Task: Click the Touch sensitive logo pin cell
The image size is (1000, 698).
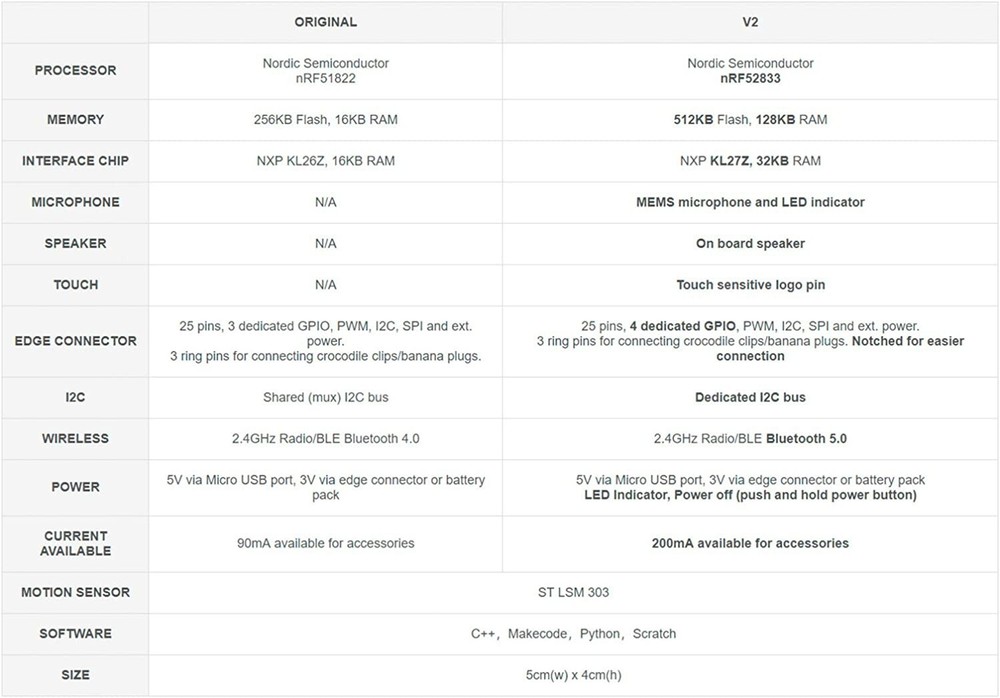Action: point(750,285)
